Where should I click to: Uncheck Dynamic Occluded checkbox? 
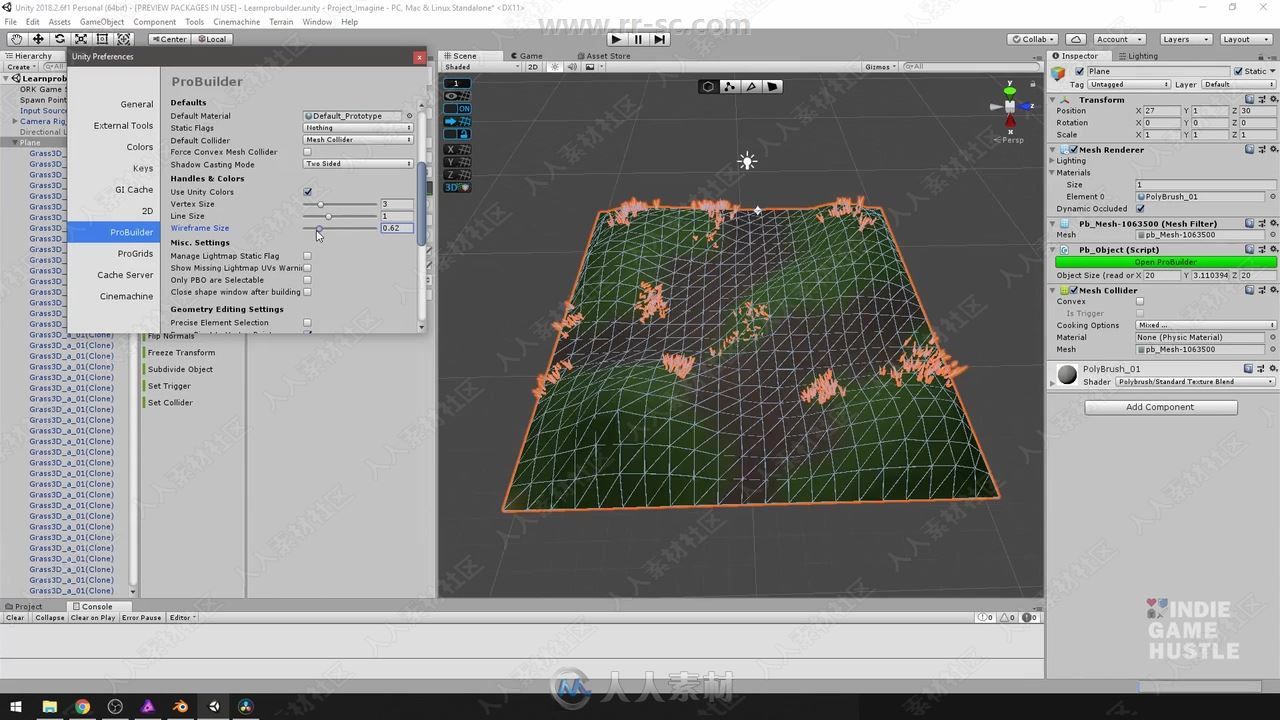pos(1140,209)
